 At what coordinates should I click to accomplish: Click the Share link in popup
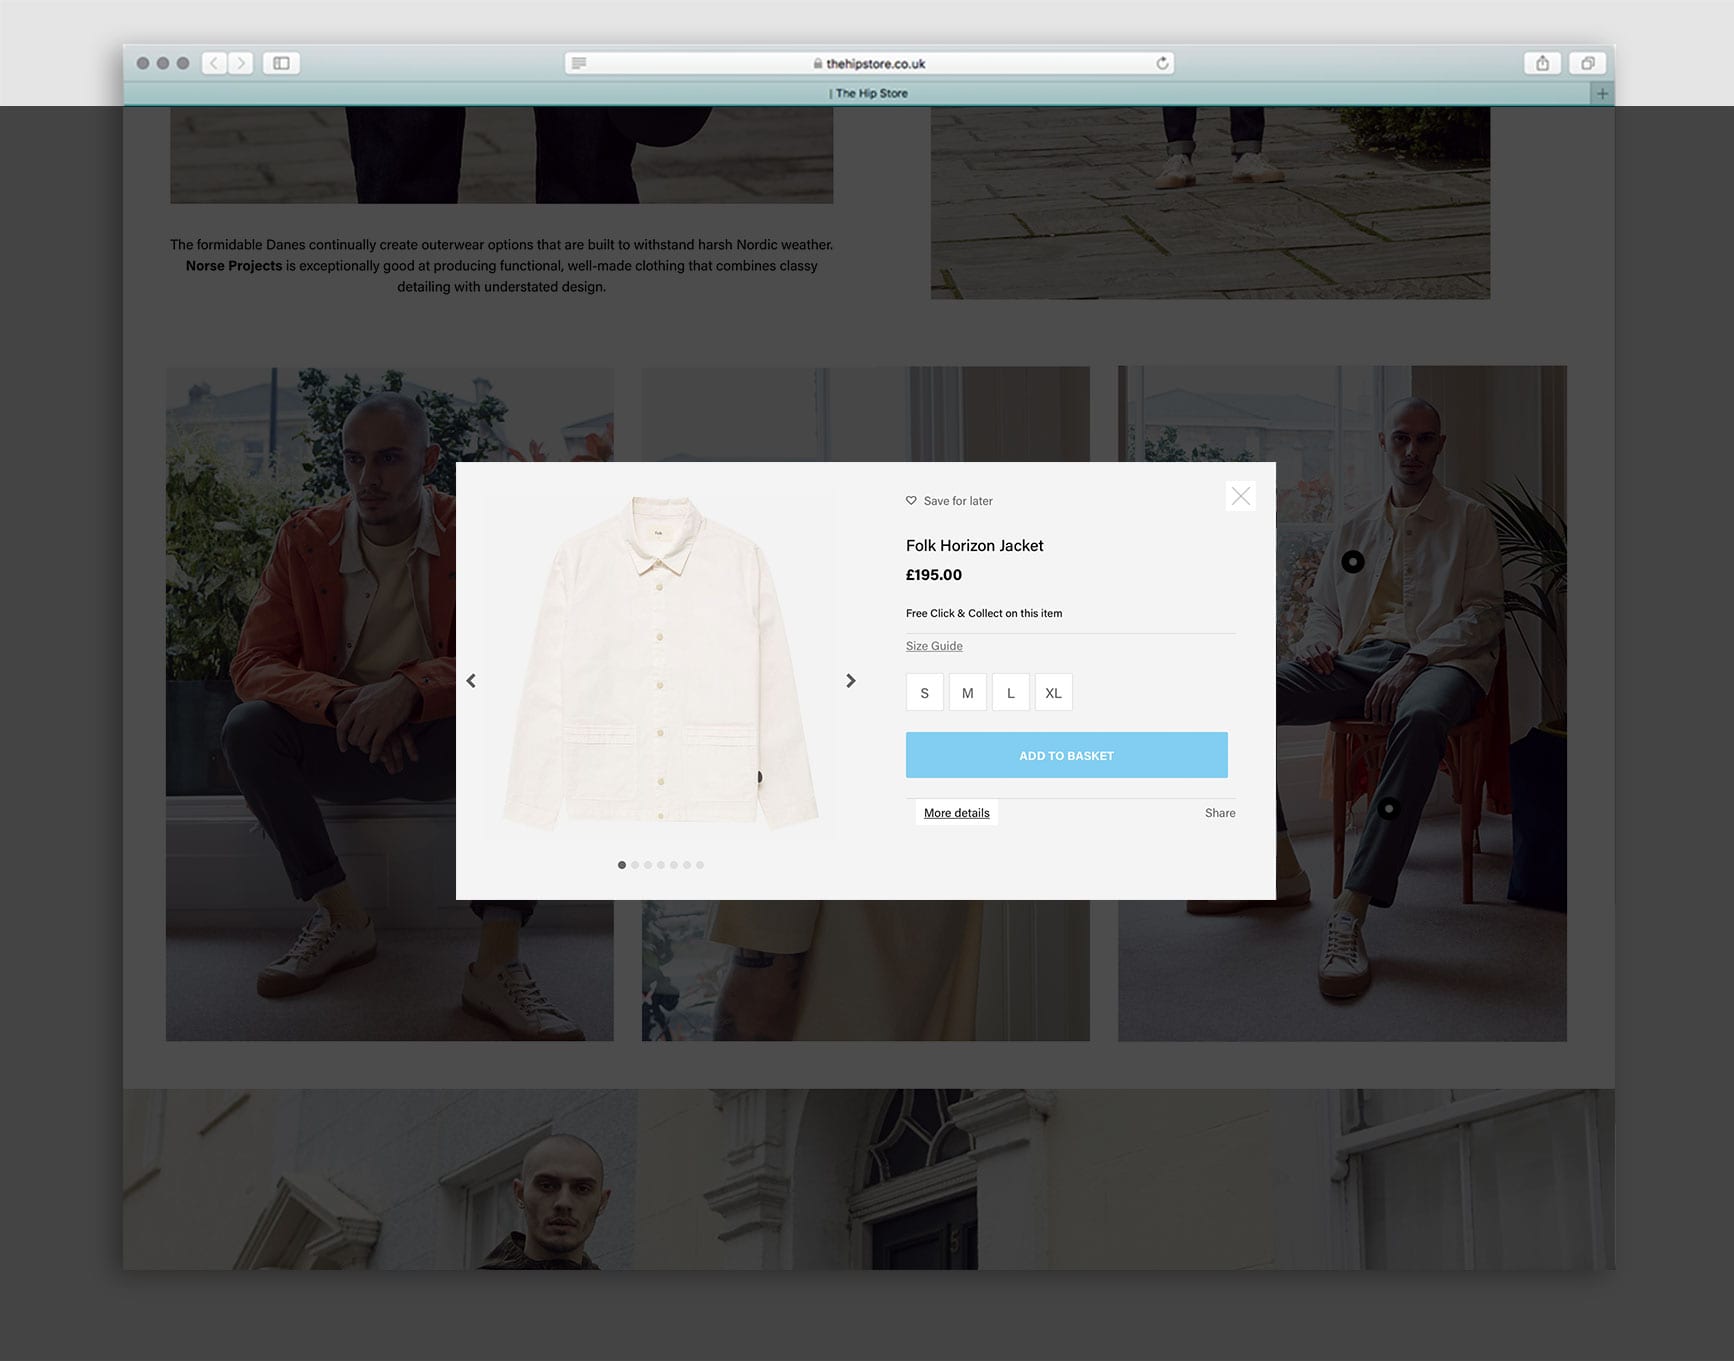click(1220, 813)
